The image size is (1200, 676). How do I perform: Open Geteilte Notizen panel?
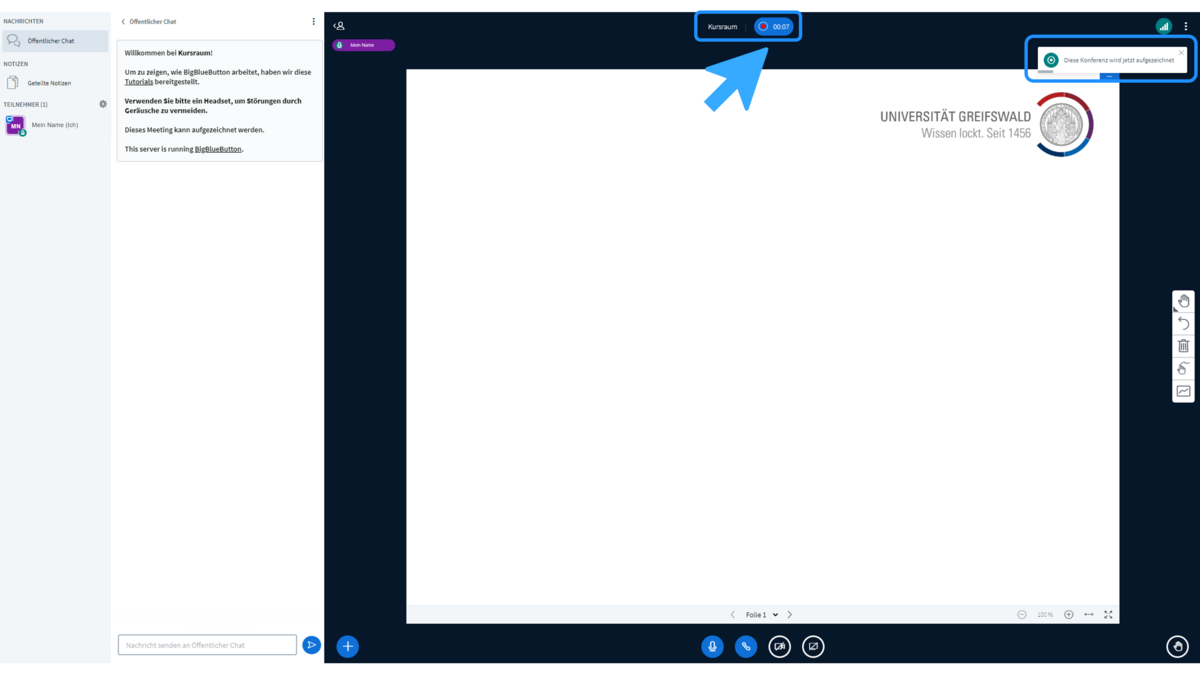coord(49,83)
